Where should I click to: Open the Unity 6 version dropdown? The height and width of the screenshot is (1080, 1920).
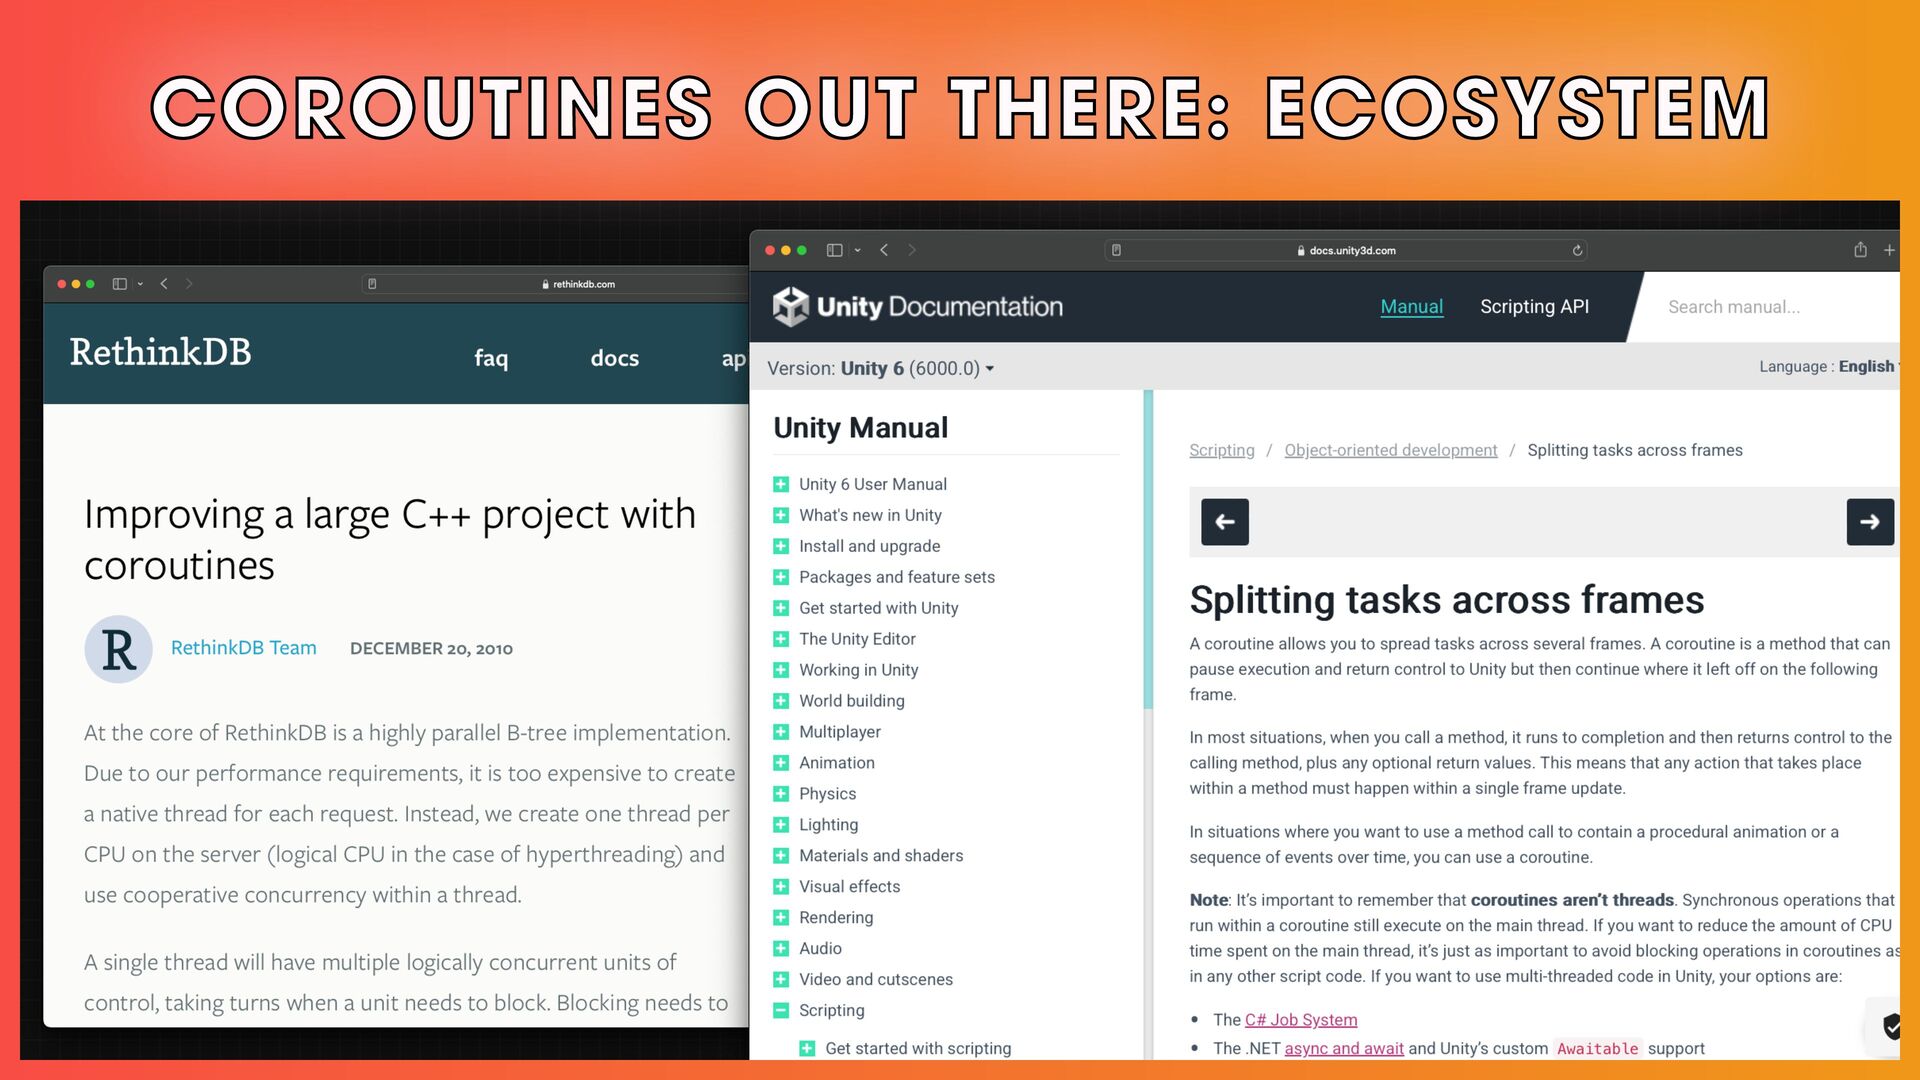click(917, 368)
